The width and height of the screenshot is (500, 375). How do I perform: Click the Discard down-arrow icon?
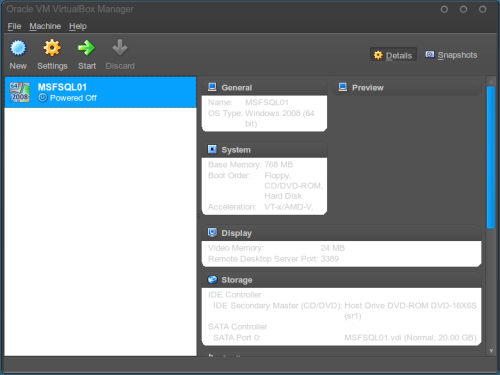(120, 48)
